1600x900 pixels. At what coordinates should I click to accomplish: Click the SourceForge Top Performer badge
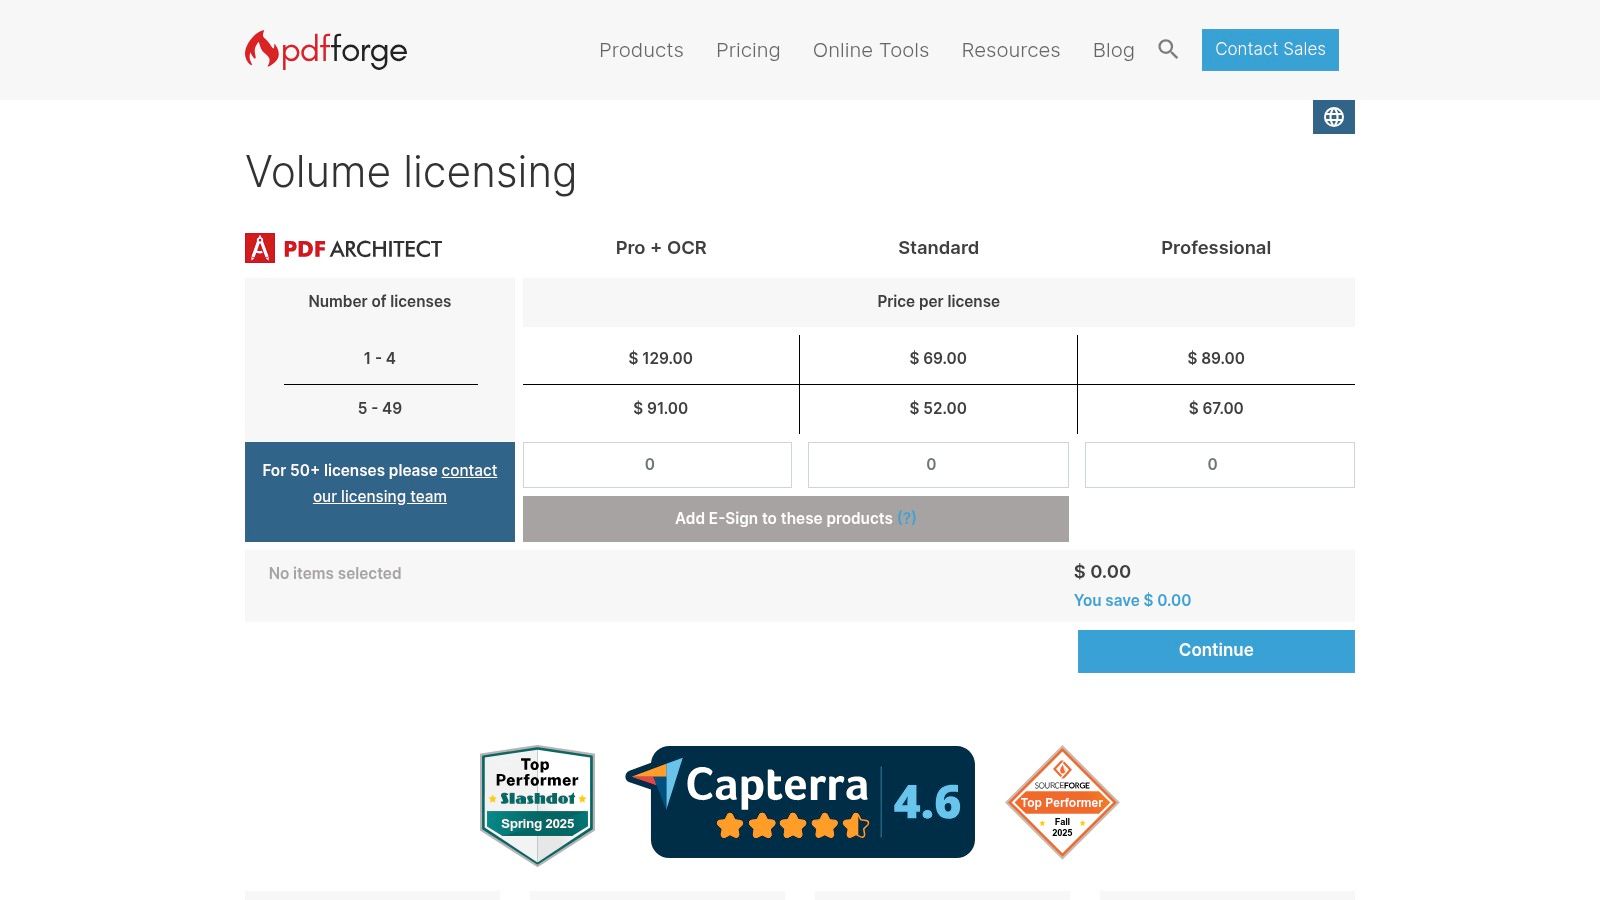[1061, 802]
